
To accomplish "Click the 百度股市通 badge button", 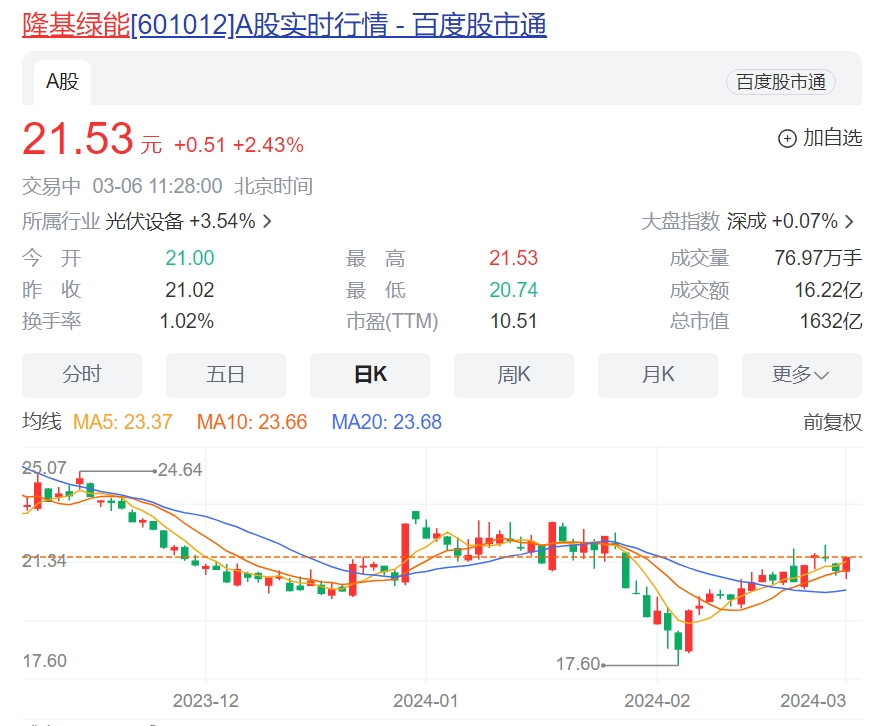I will pos(781,82).
